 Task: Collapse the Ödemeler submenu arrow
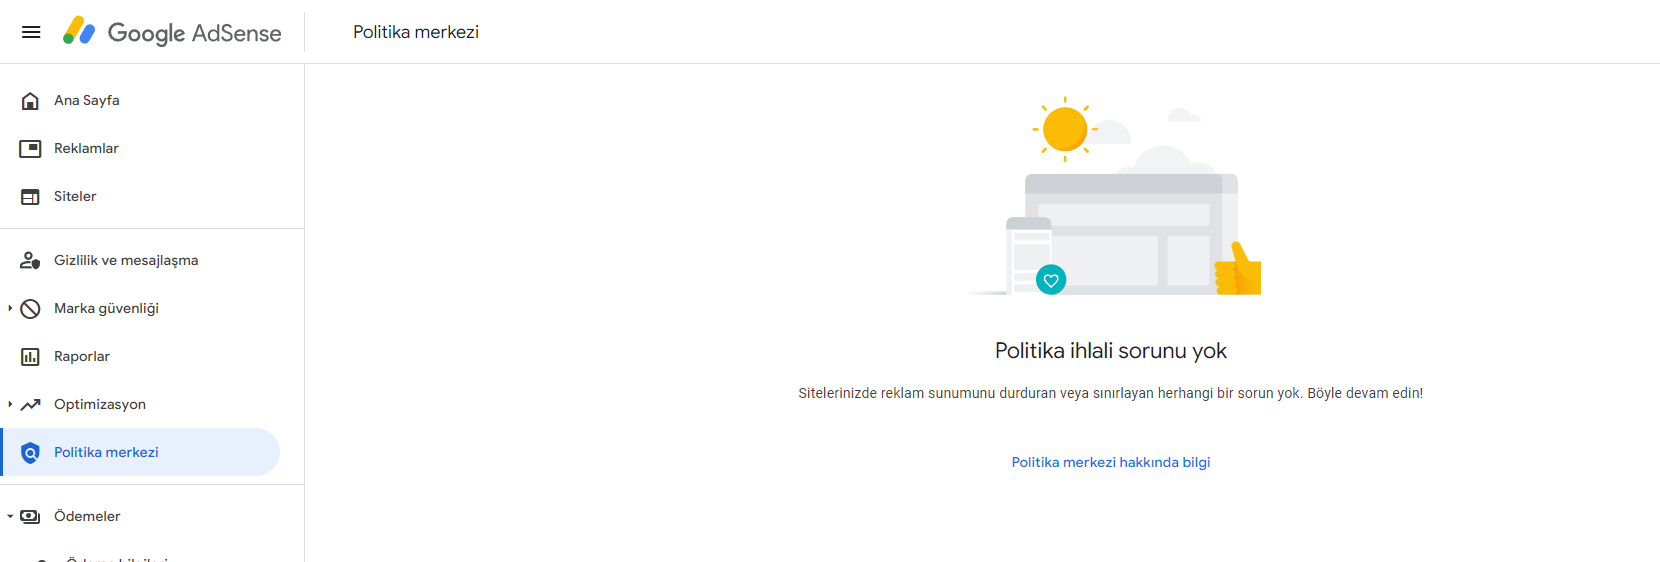pyautogui.click(x=10, y=516)
